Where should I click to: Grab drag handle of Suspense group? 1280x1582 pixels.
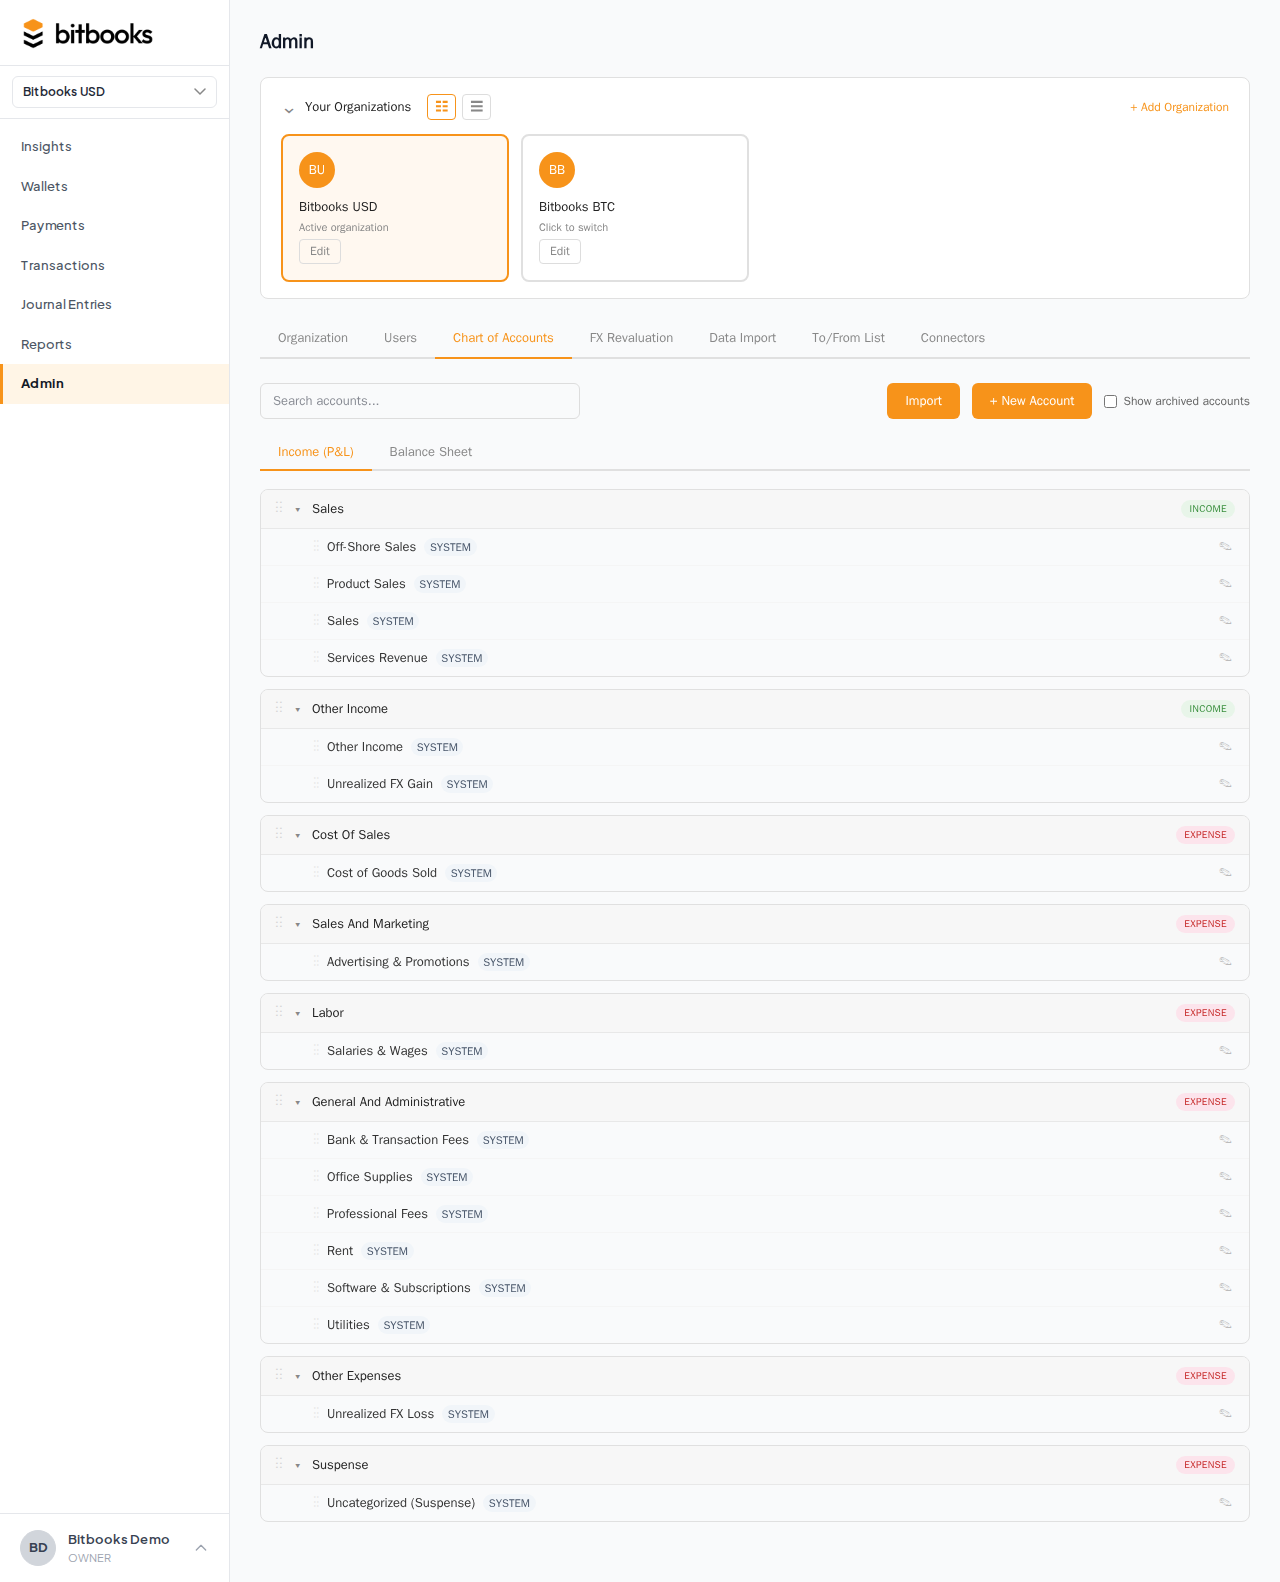279,1464
